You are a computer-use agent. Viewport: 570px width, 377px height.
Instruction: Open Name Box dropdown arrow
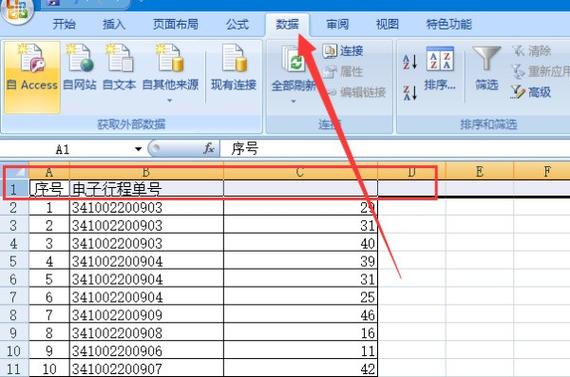click(138, 149)
